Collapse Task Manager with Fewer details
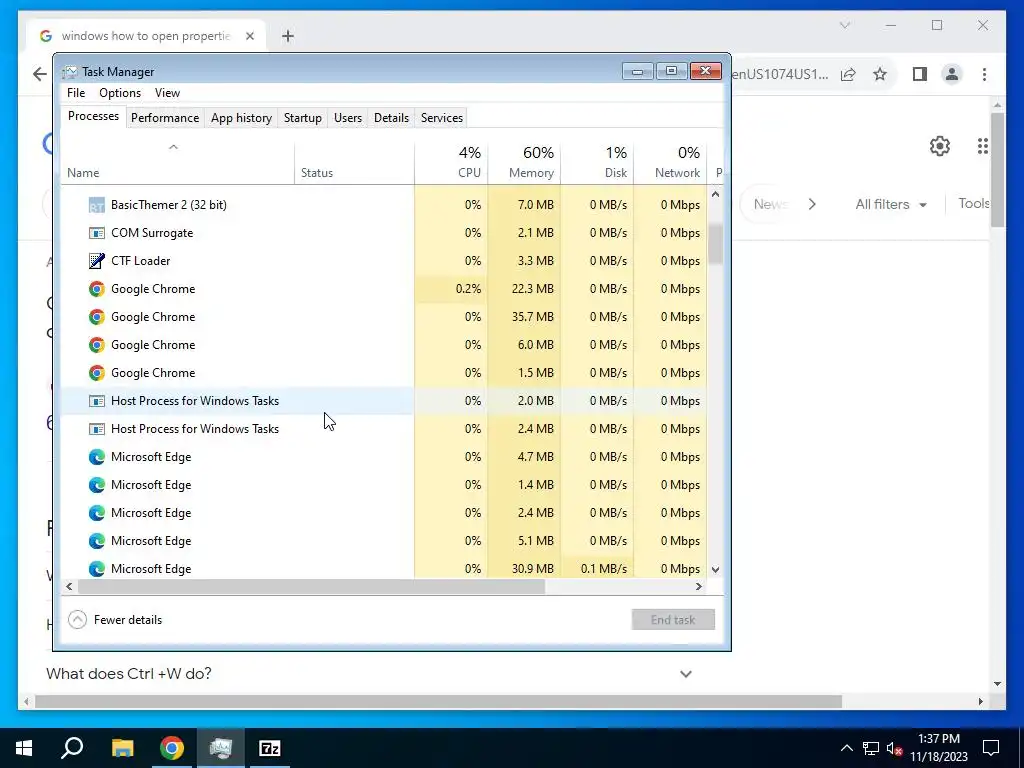Screen dimensions: 1024x768 [115, 620]
